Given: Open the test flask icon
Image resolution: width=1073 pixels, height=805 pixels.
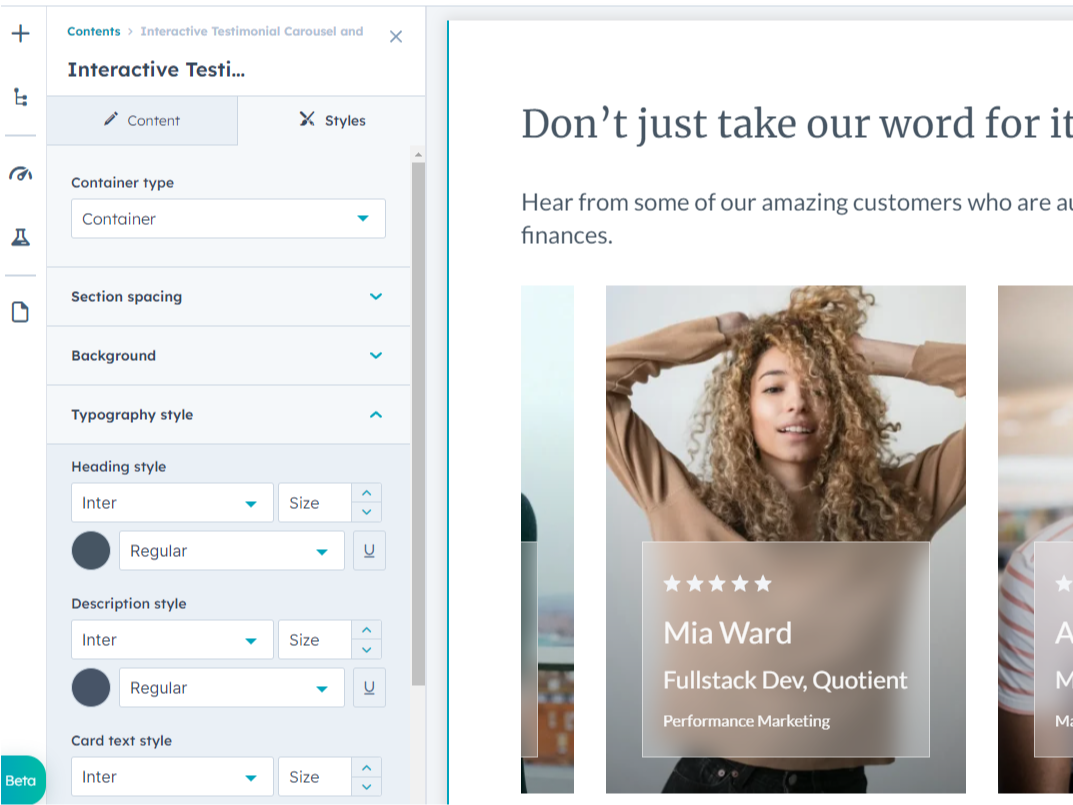Looking at the screenshot, I should coord(20,237).
